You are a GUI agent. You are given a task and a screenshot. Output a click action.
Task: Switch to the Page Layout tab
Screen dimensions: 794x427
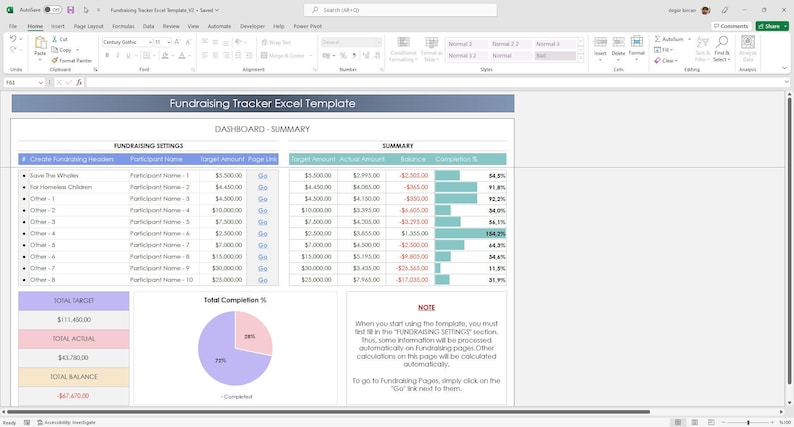coord(89,26)
